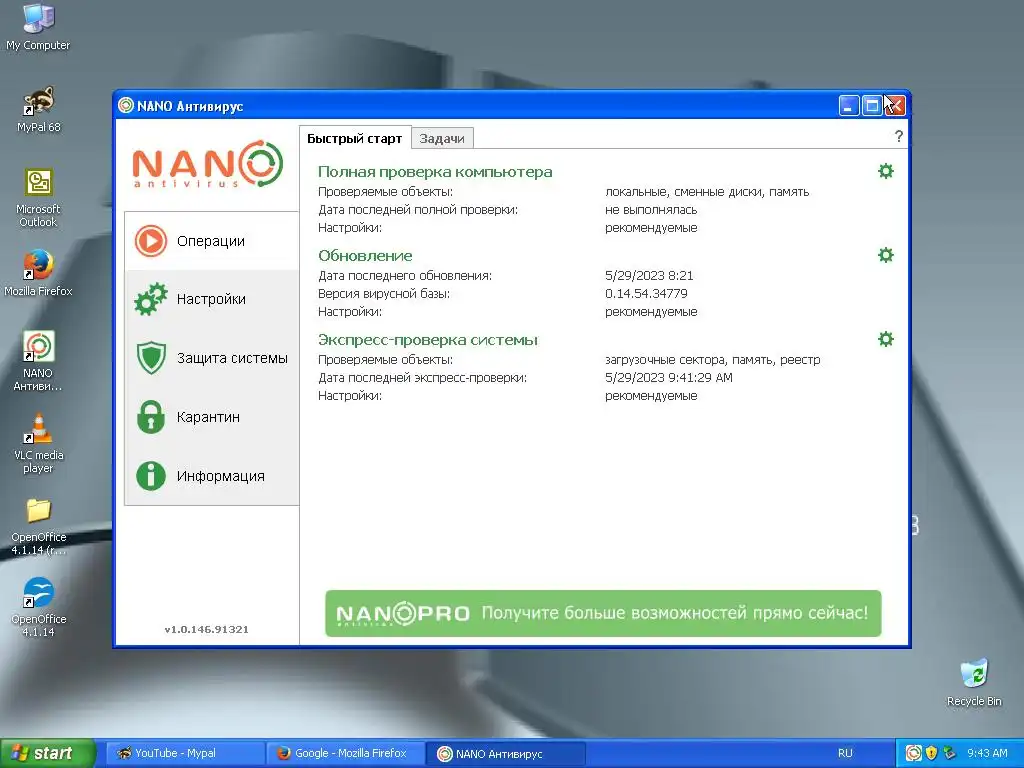Image resolution: width=1024 pixels, height=768 pixels.
Task: Select the OpenOffice 4.1.14 folder icon
Action: (38, 526)
